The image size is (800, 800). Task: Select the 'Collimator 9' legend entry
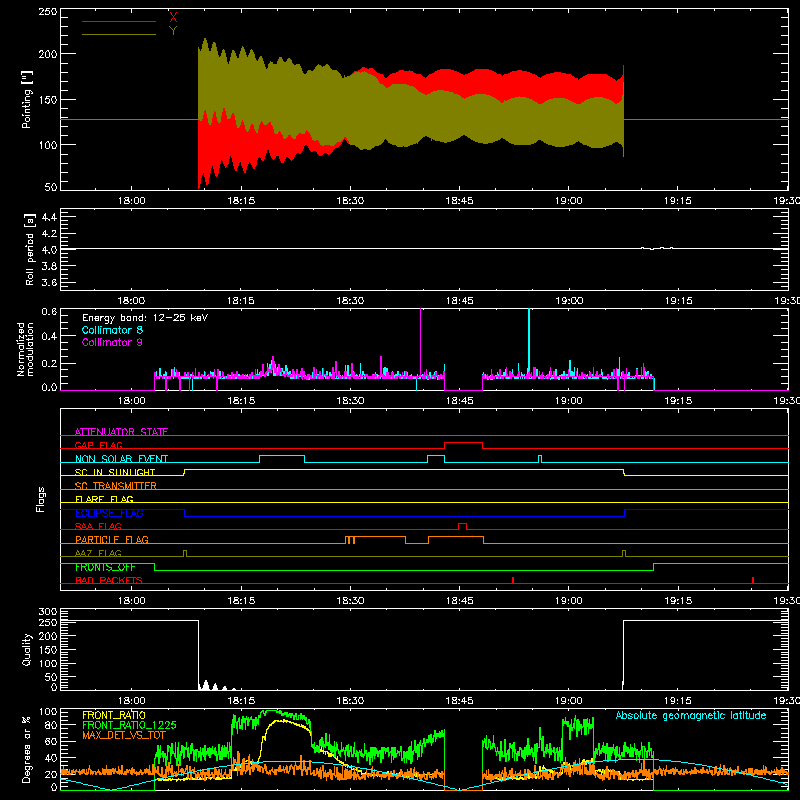pos(112,342)
